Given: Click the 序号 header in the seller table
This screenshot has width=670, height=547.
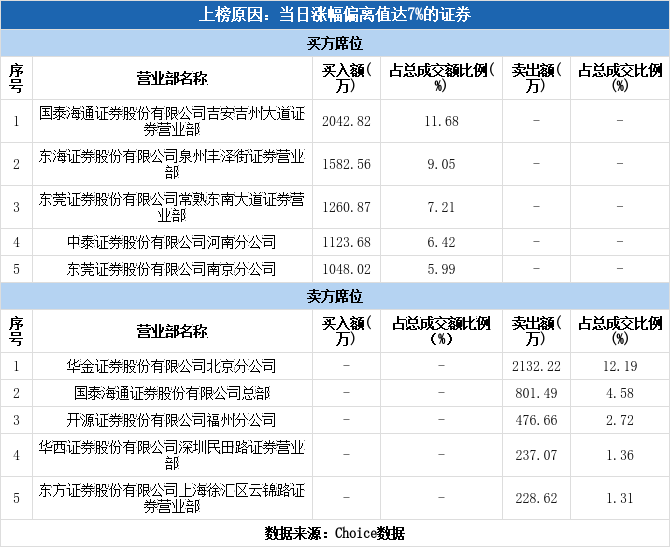Looking at the screenshot, I should click(x=16, y=331).
